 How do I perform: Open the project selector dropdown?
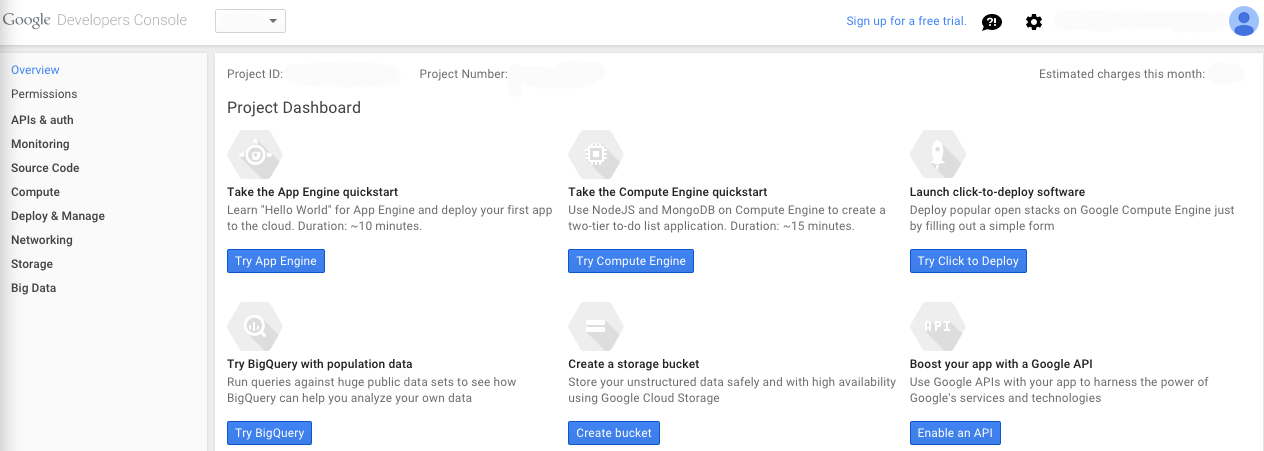(x=250, y=21)
